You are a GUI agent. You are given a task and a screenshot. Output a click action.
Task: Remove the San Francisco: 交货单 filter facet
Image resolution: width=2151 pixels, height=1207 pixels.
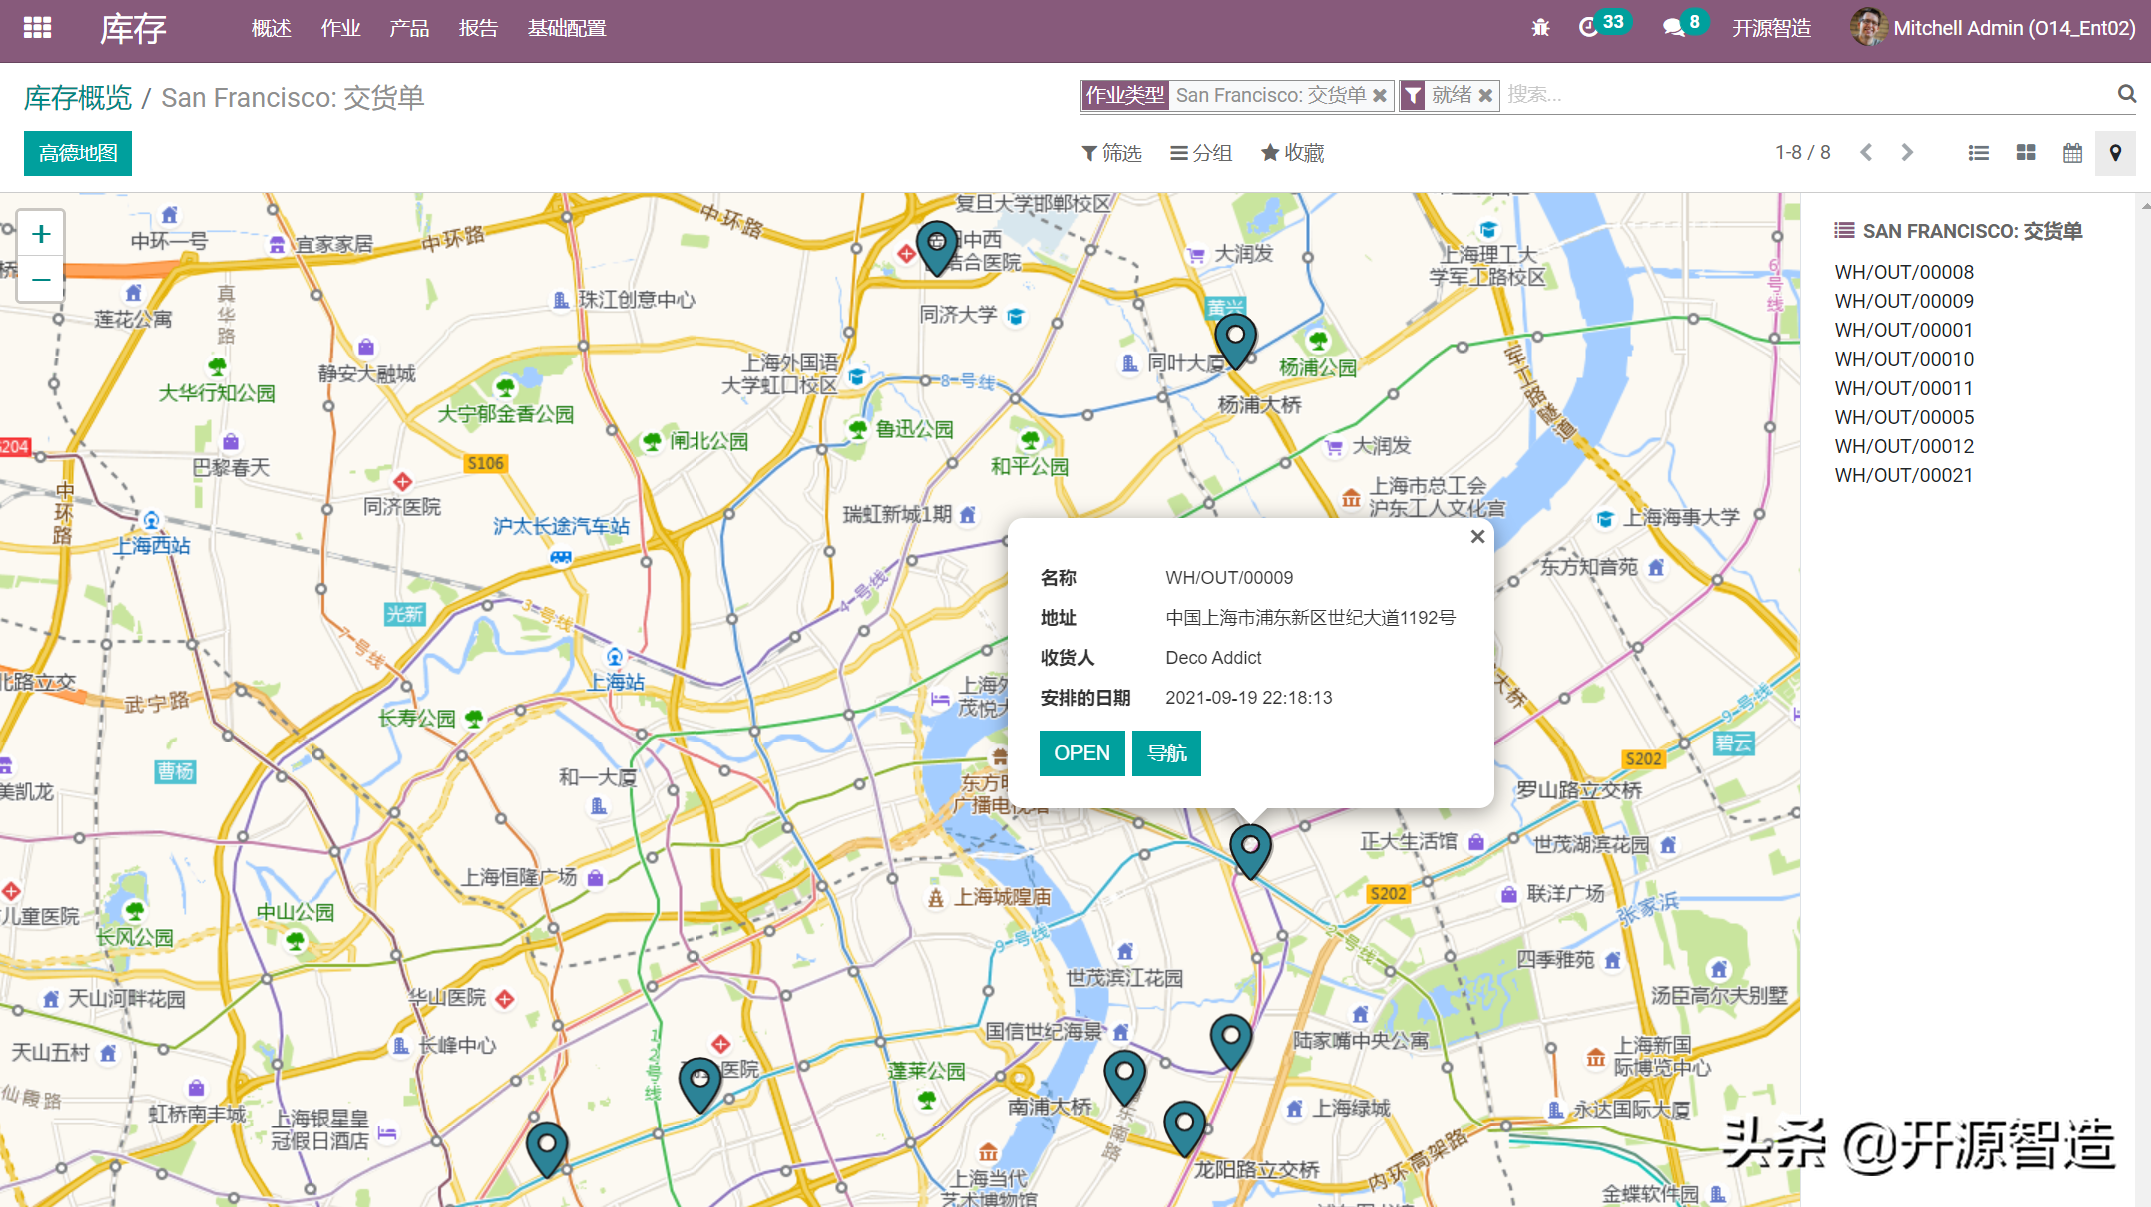coord(1380,96)
